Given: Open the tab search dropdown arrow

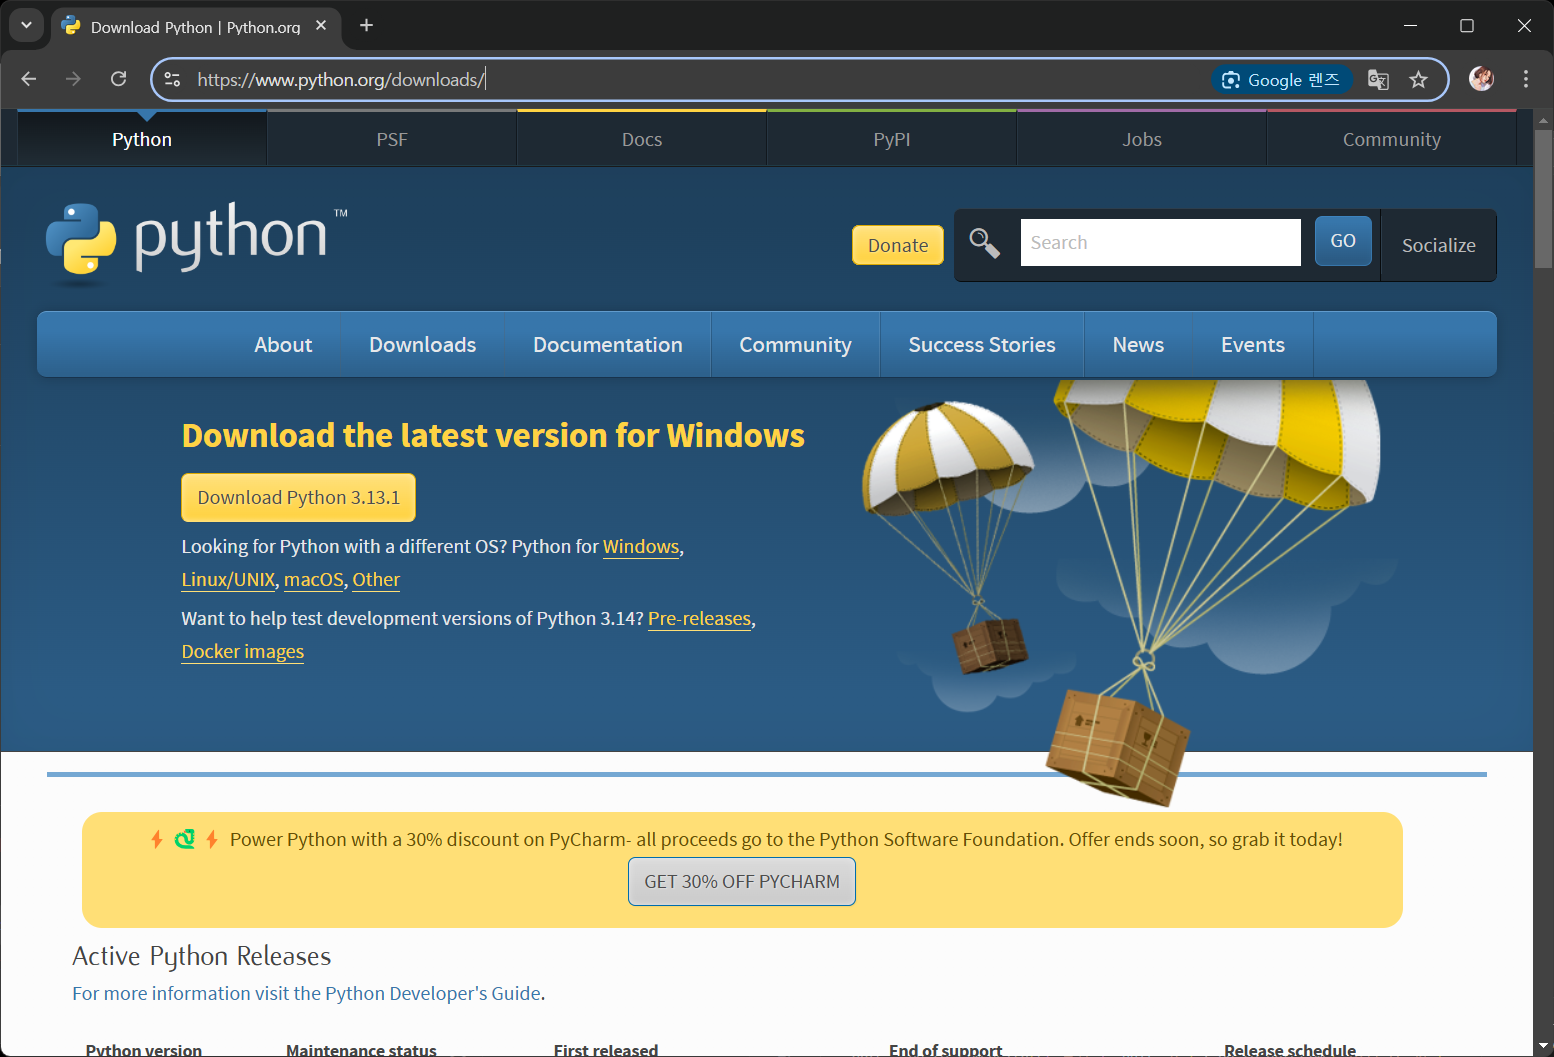Looking at the screenshot, I should (x=26, y=25).
